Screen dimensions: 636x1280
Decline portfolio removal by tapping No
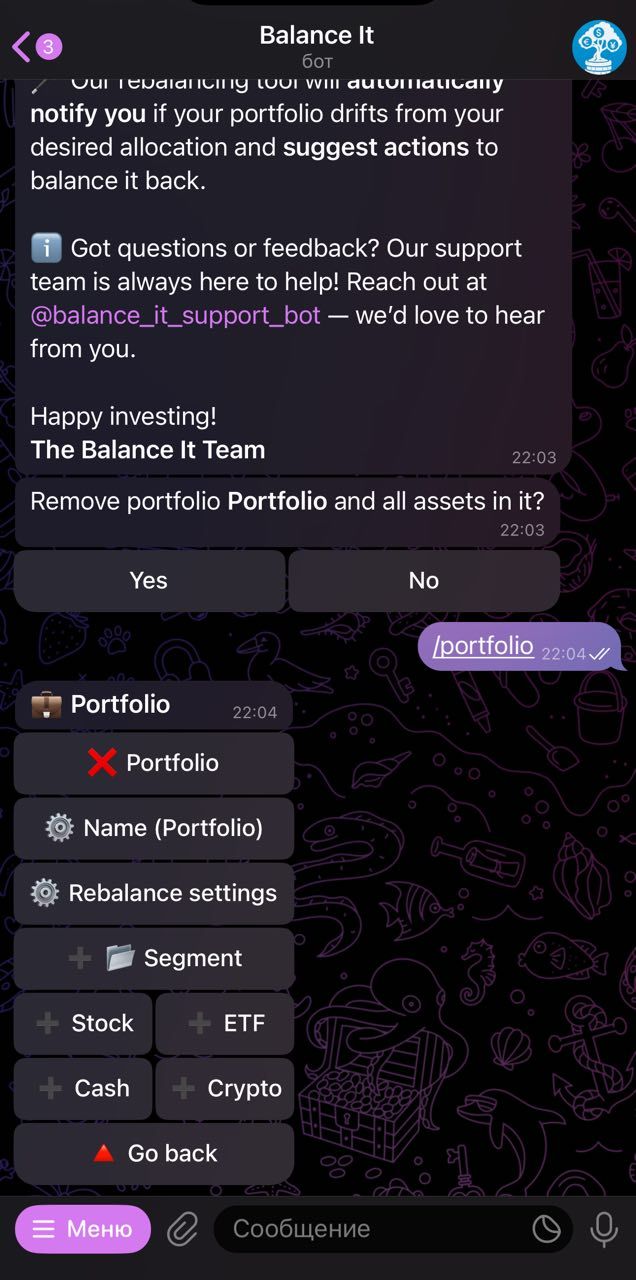[423, 580]
